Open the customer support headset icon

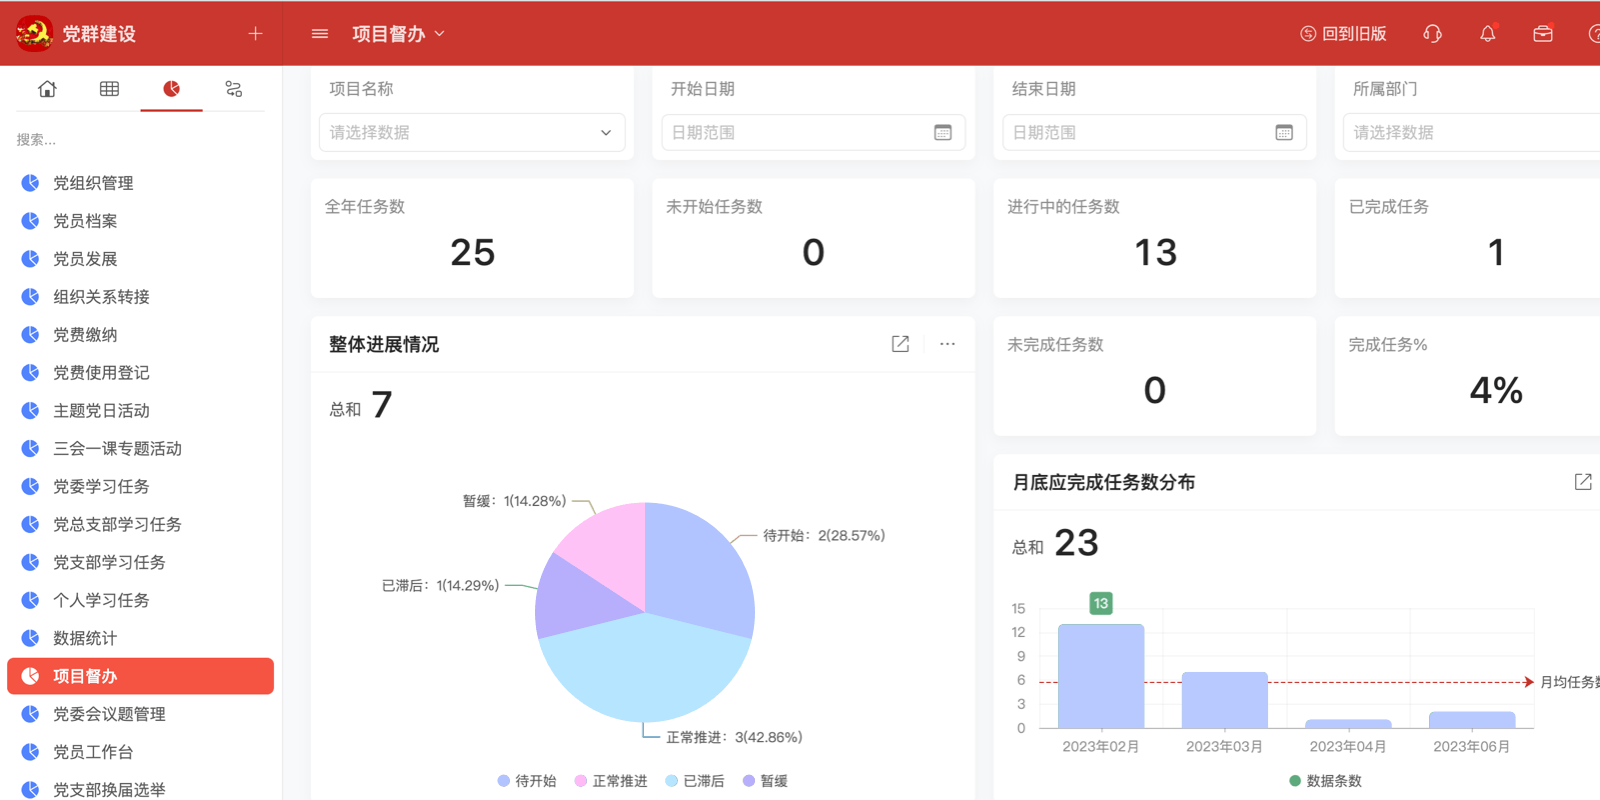coord(1432,34)
